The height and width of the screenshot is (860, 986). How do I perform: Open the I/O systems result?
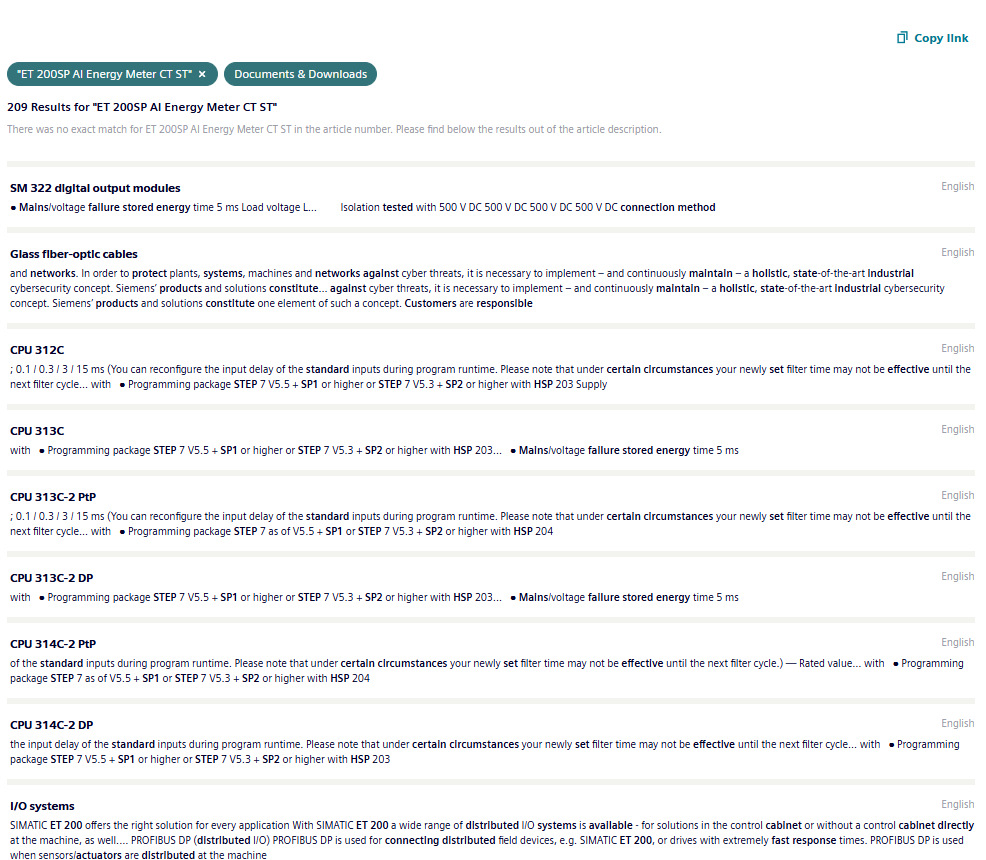42,807
